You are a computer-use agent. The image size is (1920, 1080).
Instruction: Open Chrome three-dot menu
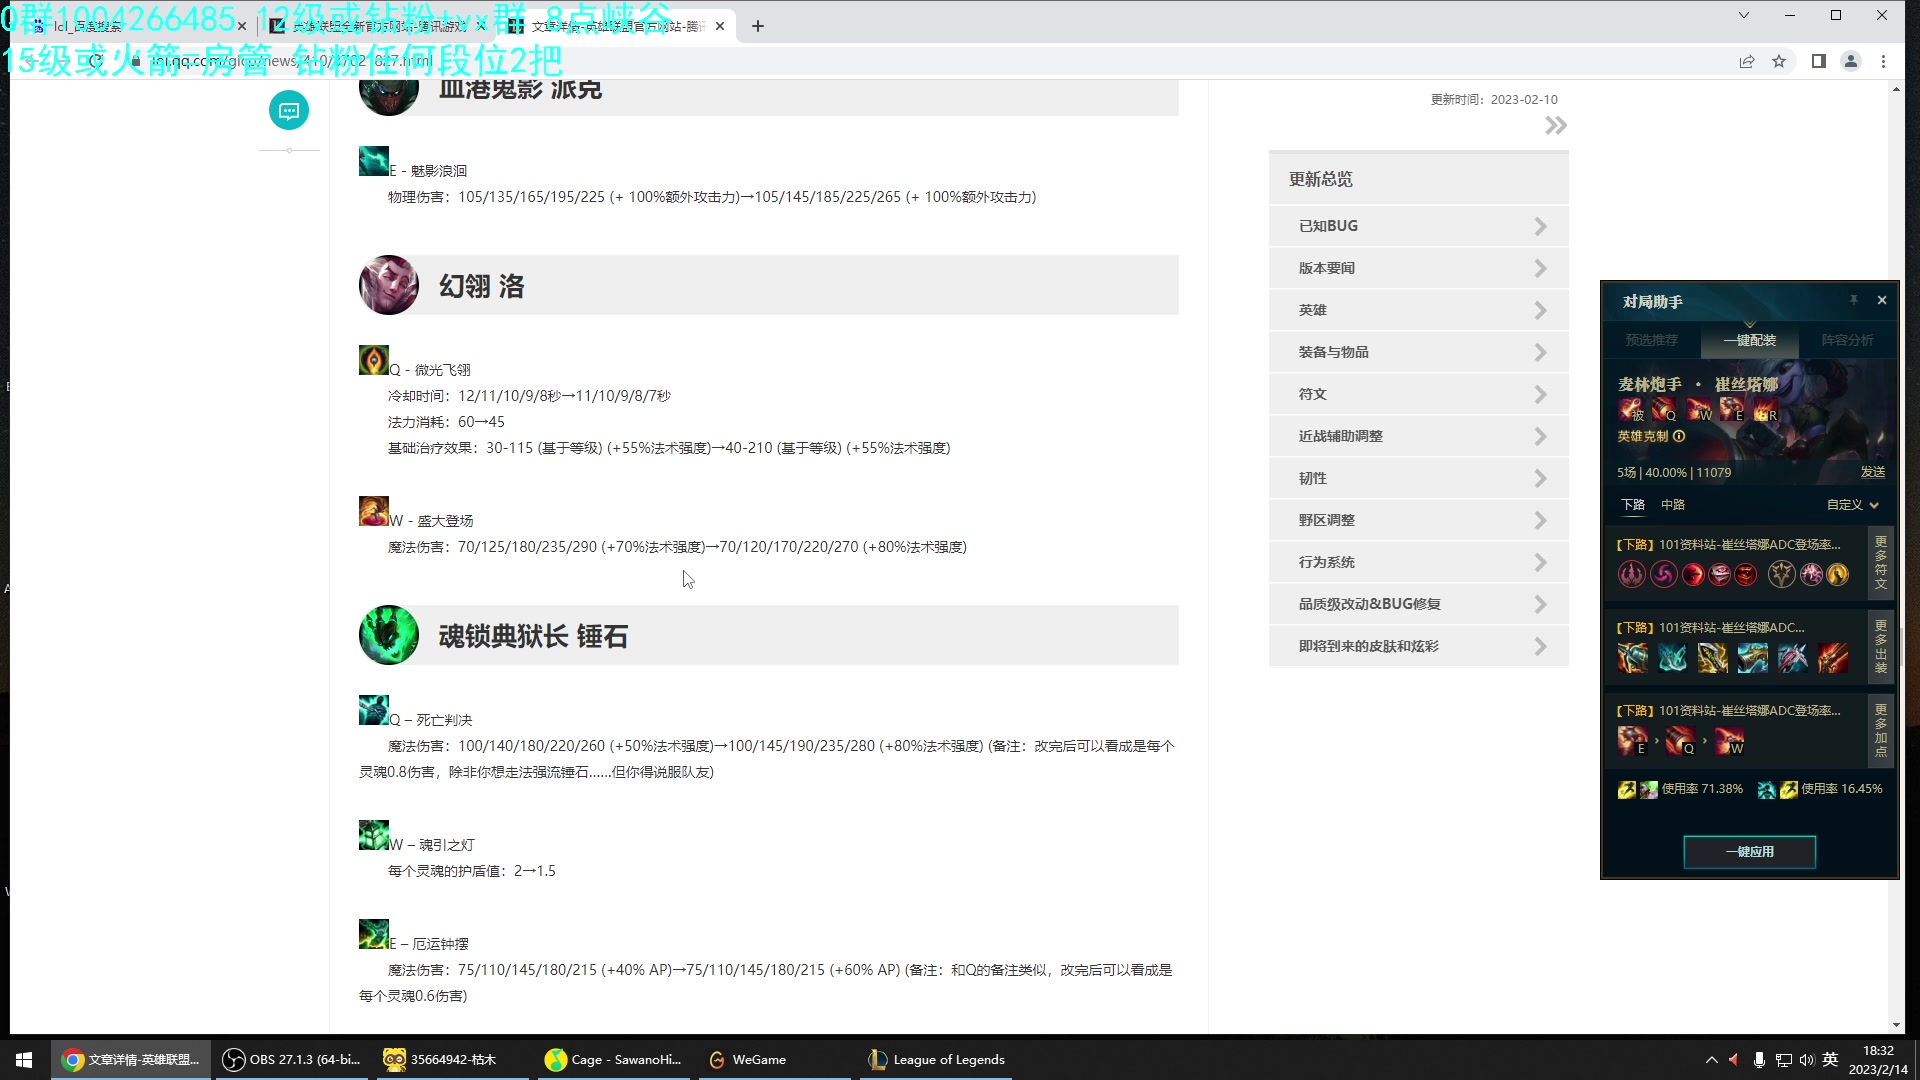[1884, 61]
